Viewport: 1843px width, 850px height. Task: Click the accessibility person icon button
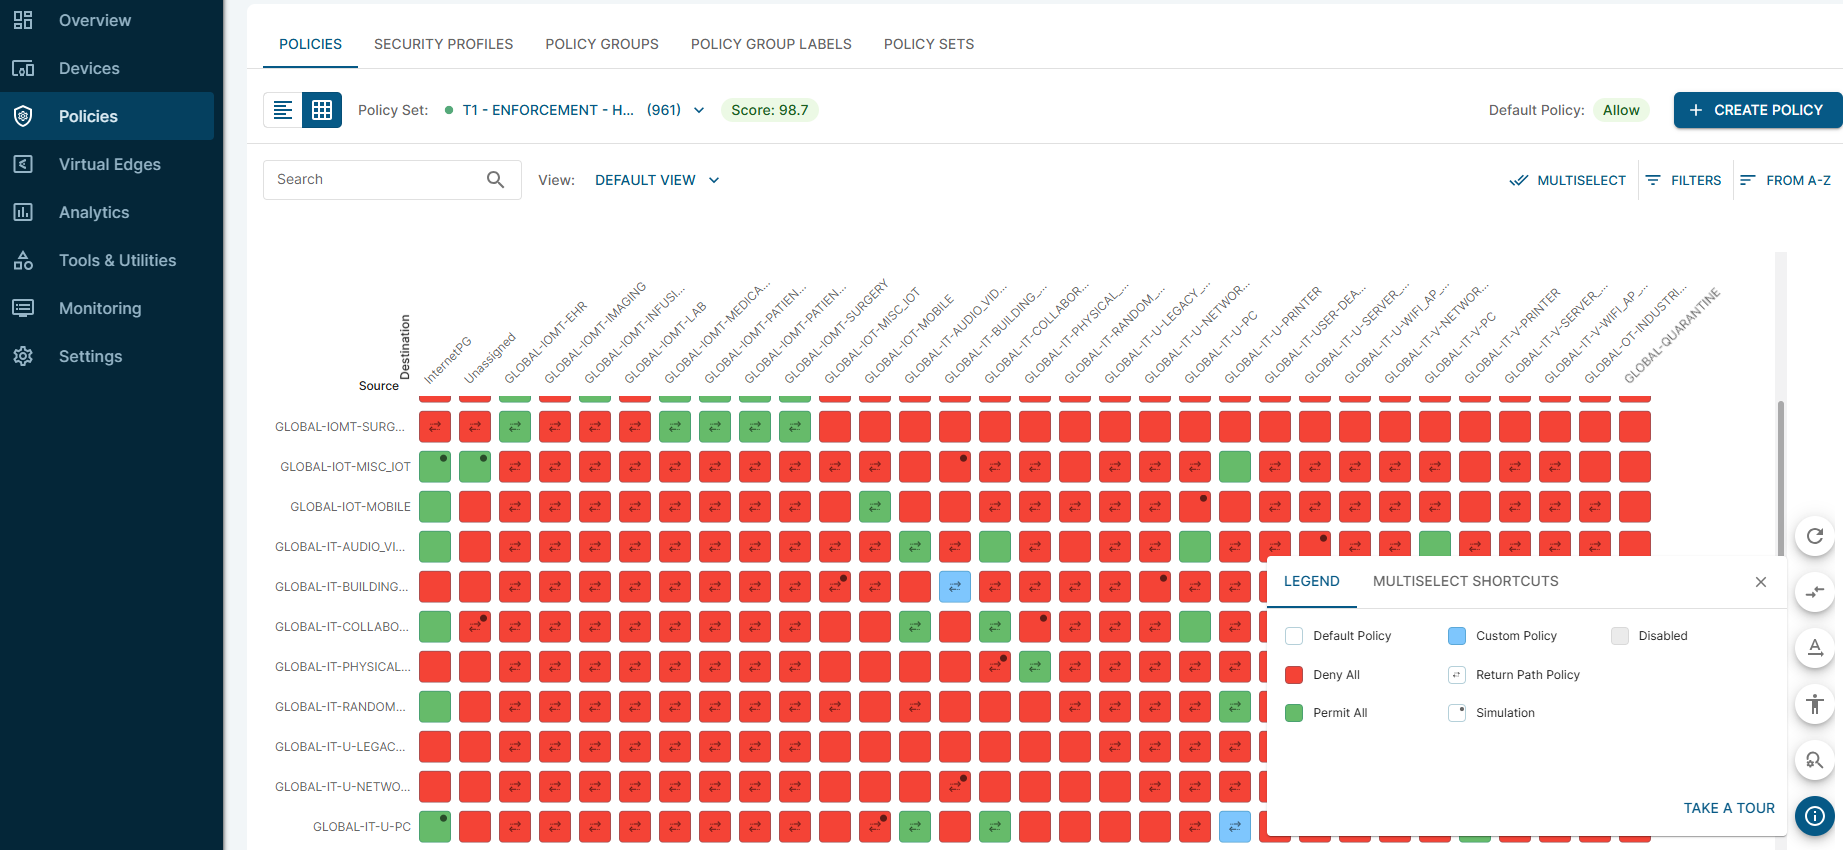click(x=1814, y=704)
